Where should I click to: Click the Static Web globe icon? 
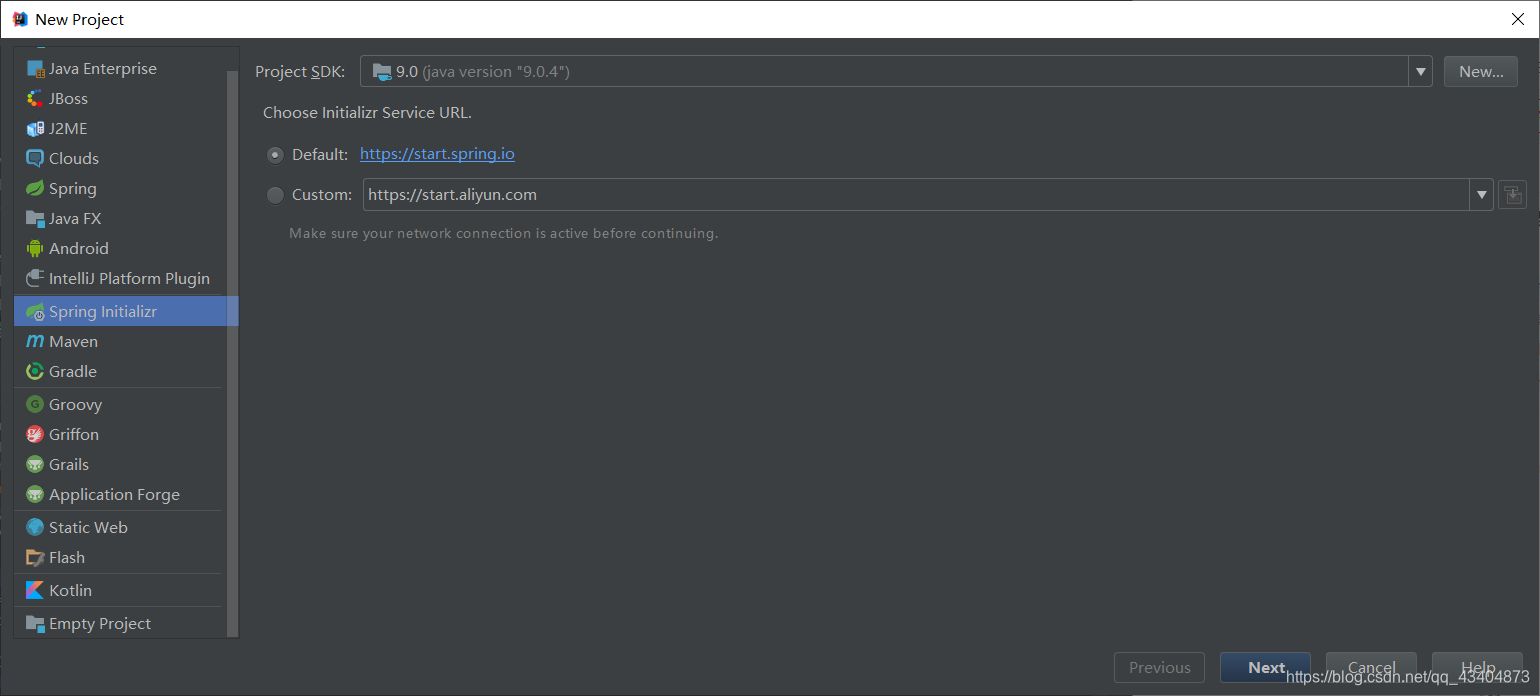coord(35,528)
